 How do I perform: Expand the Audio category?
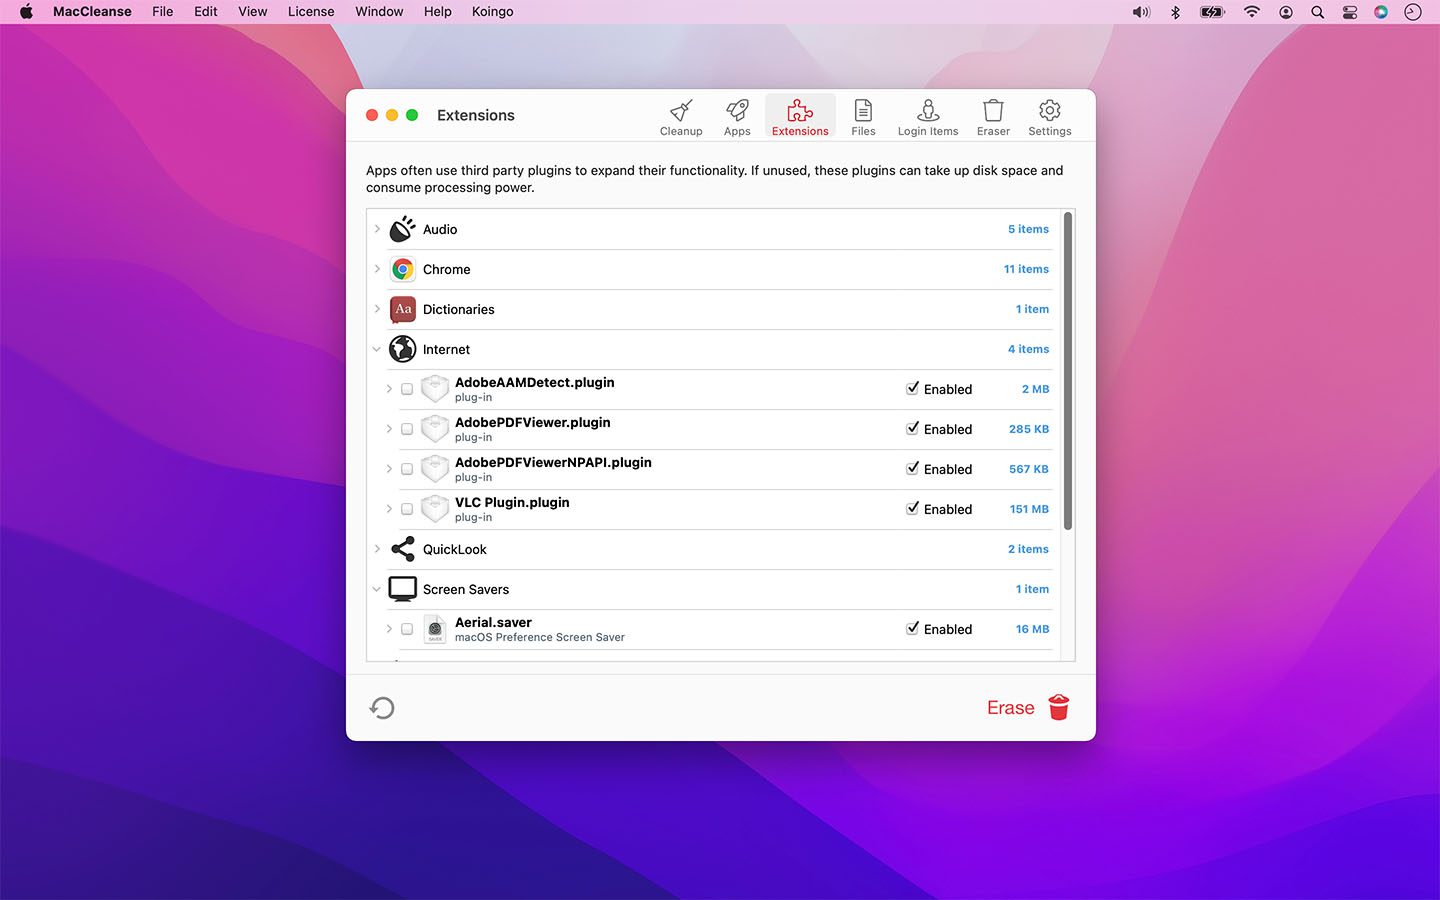tap(377, 229)
